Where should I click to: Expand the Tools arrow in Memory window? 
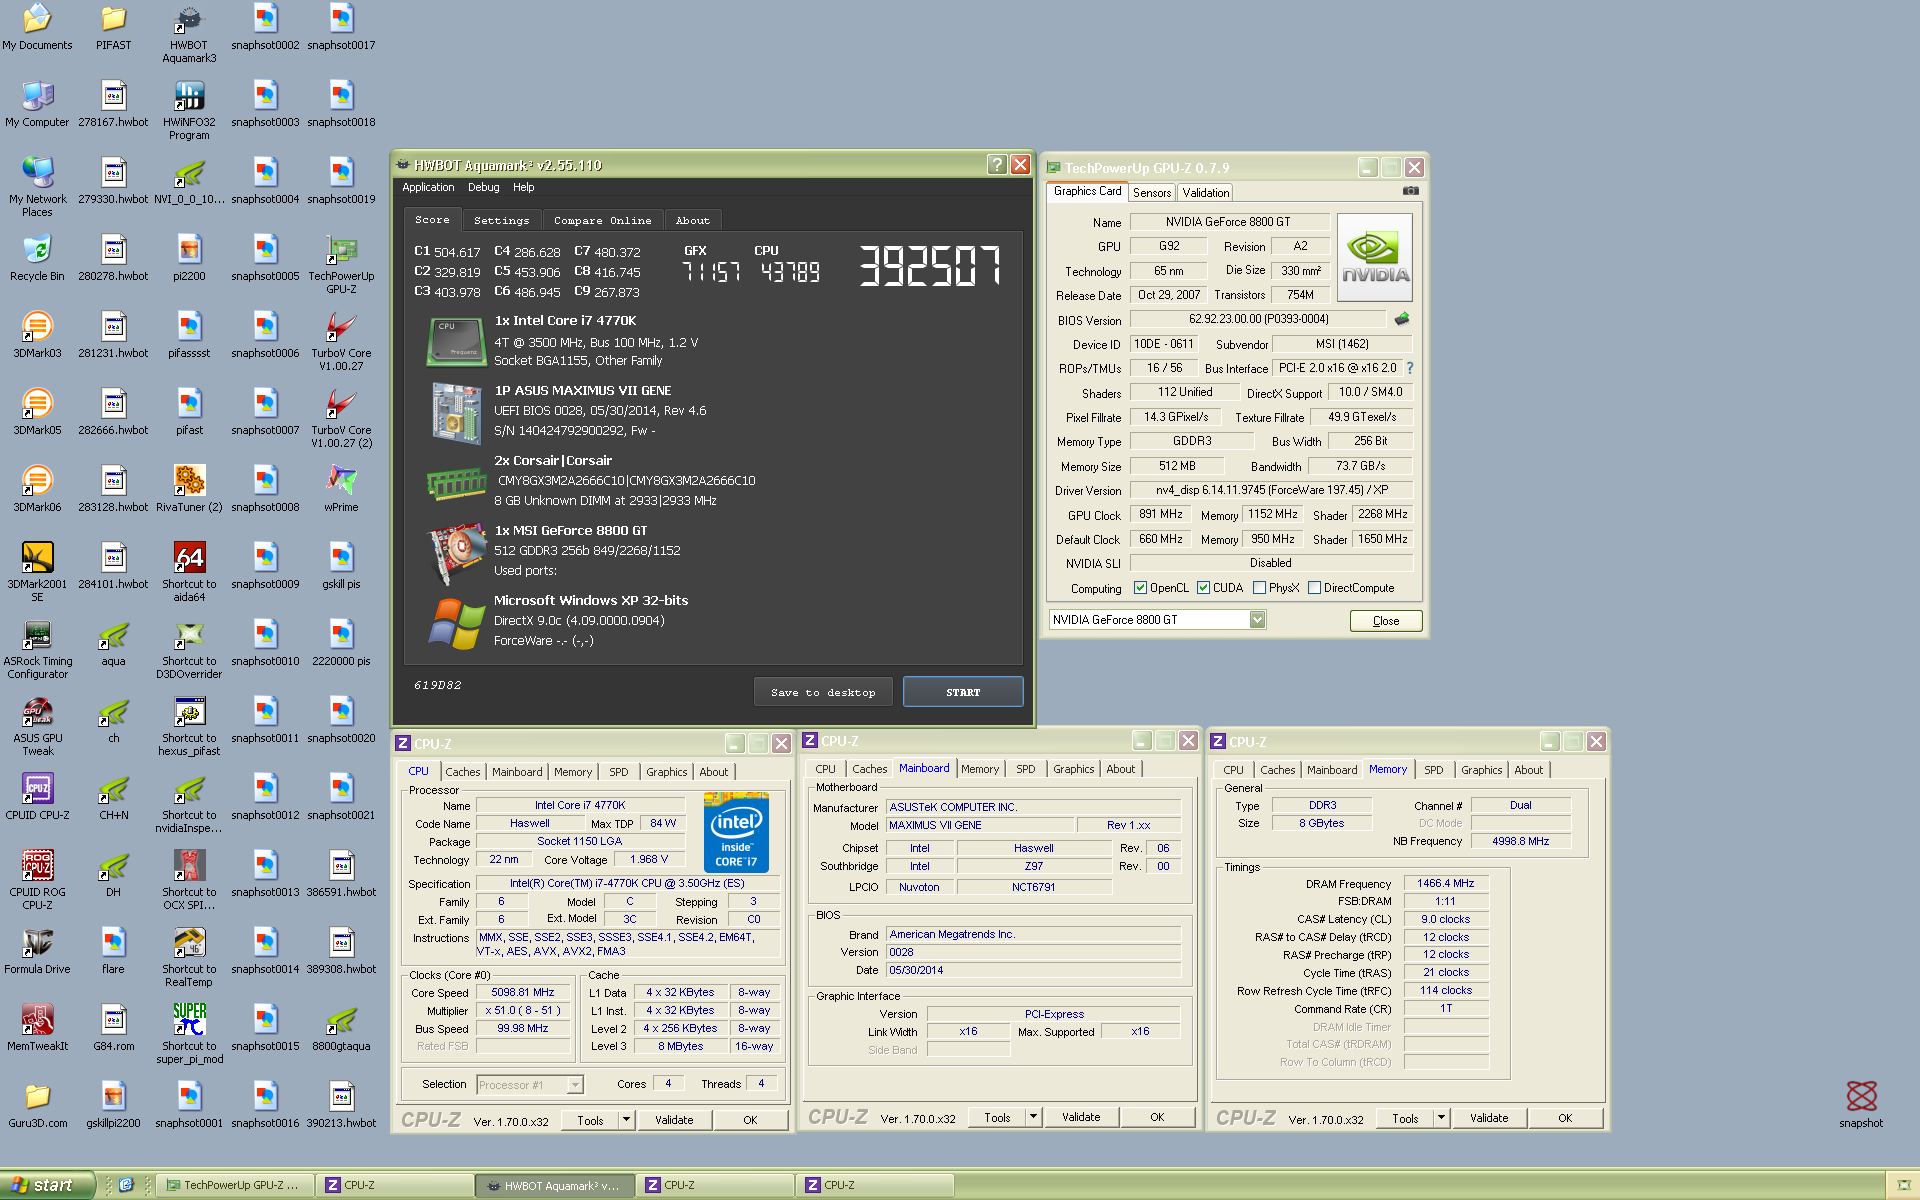tap(1442, 1117)
